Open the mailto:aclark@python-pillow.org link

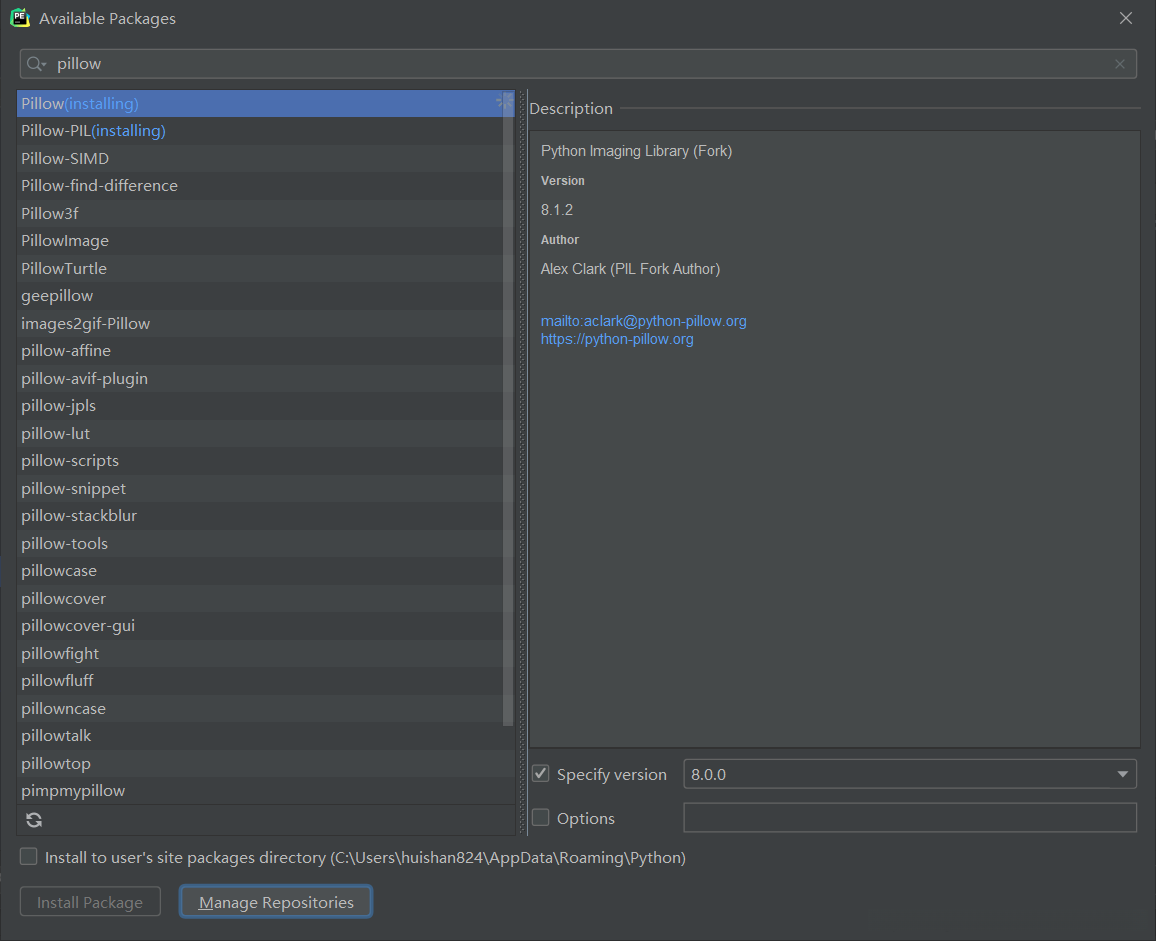pyautogui.click(x=643, y=321)
